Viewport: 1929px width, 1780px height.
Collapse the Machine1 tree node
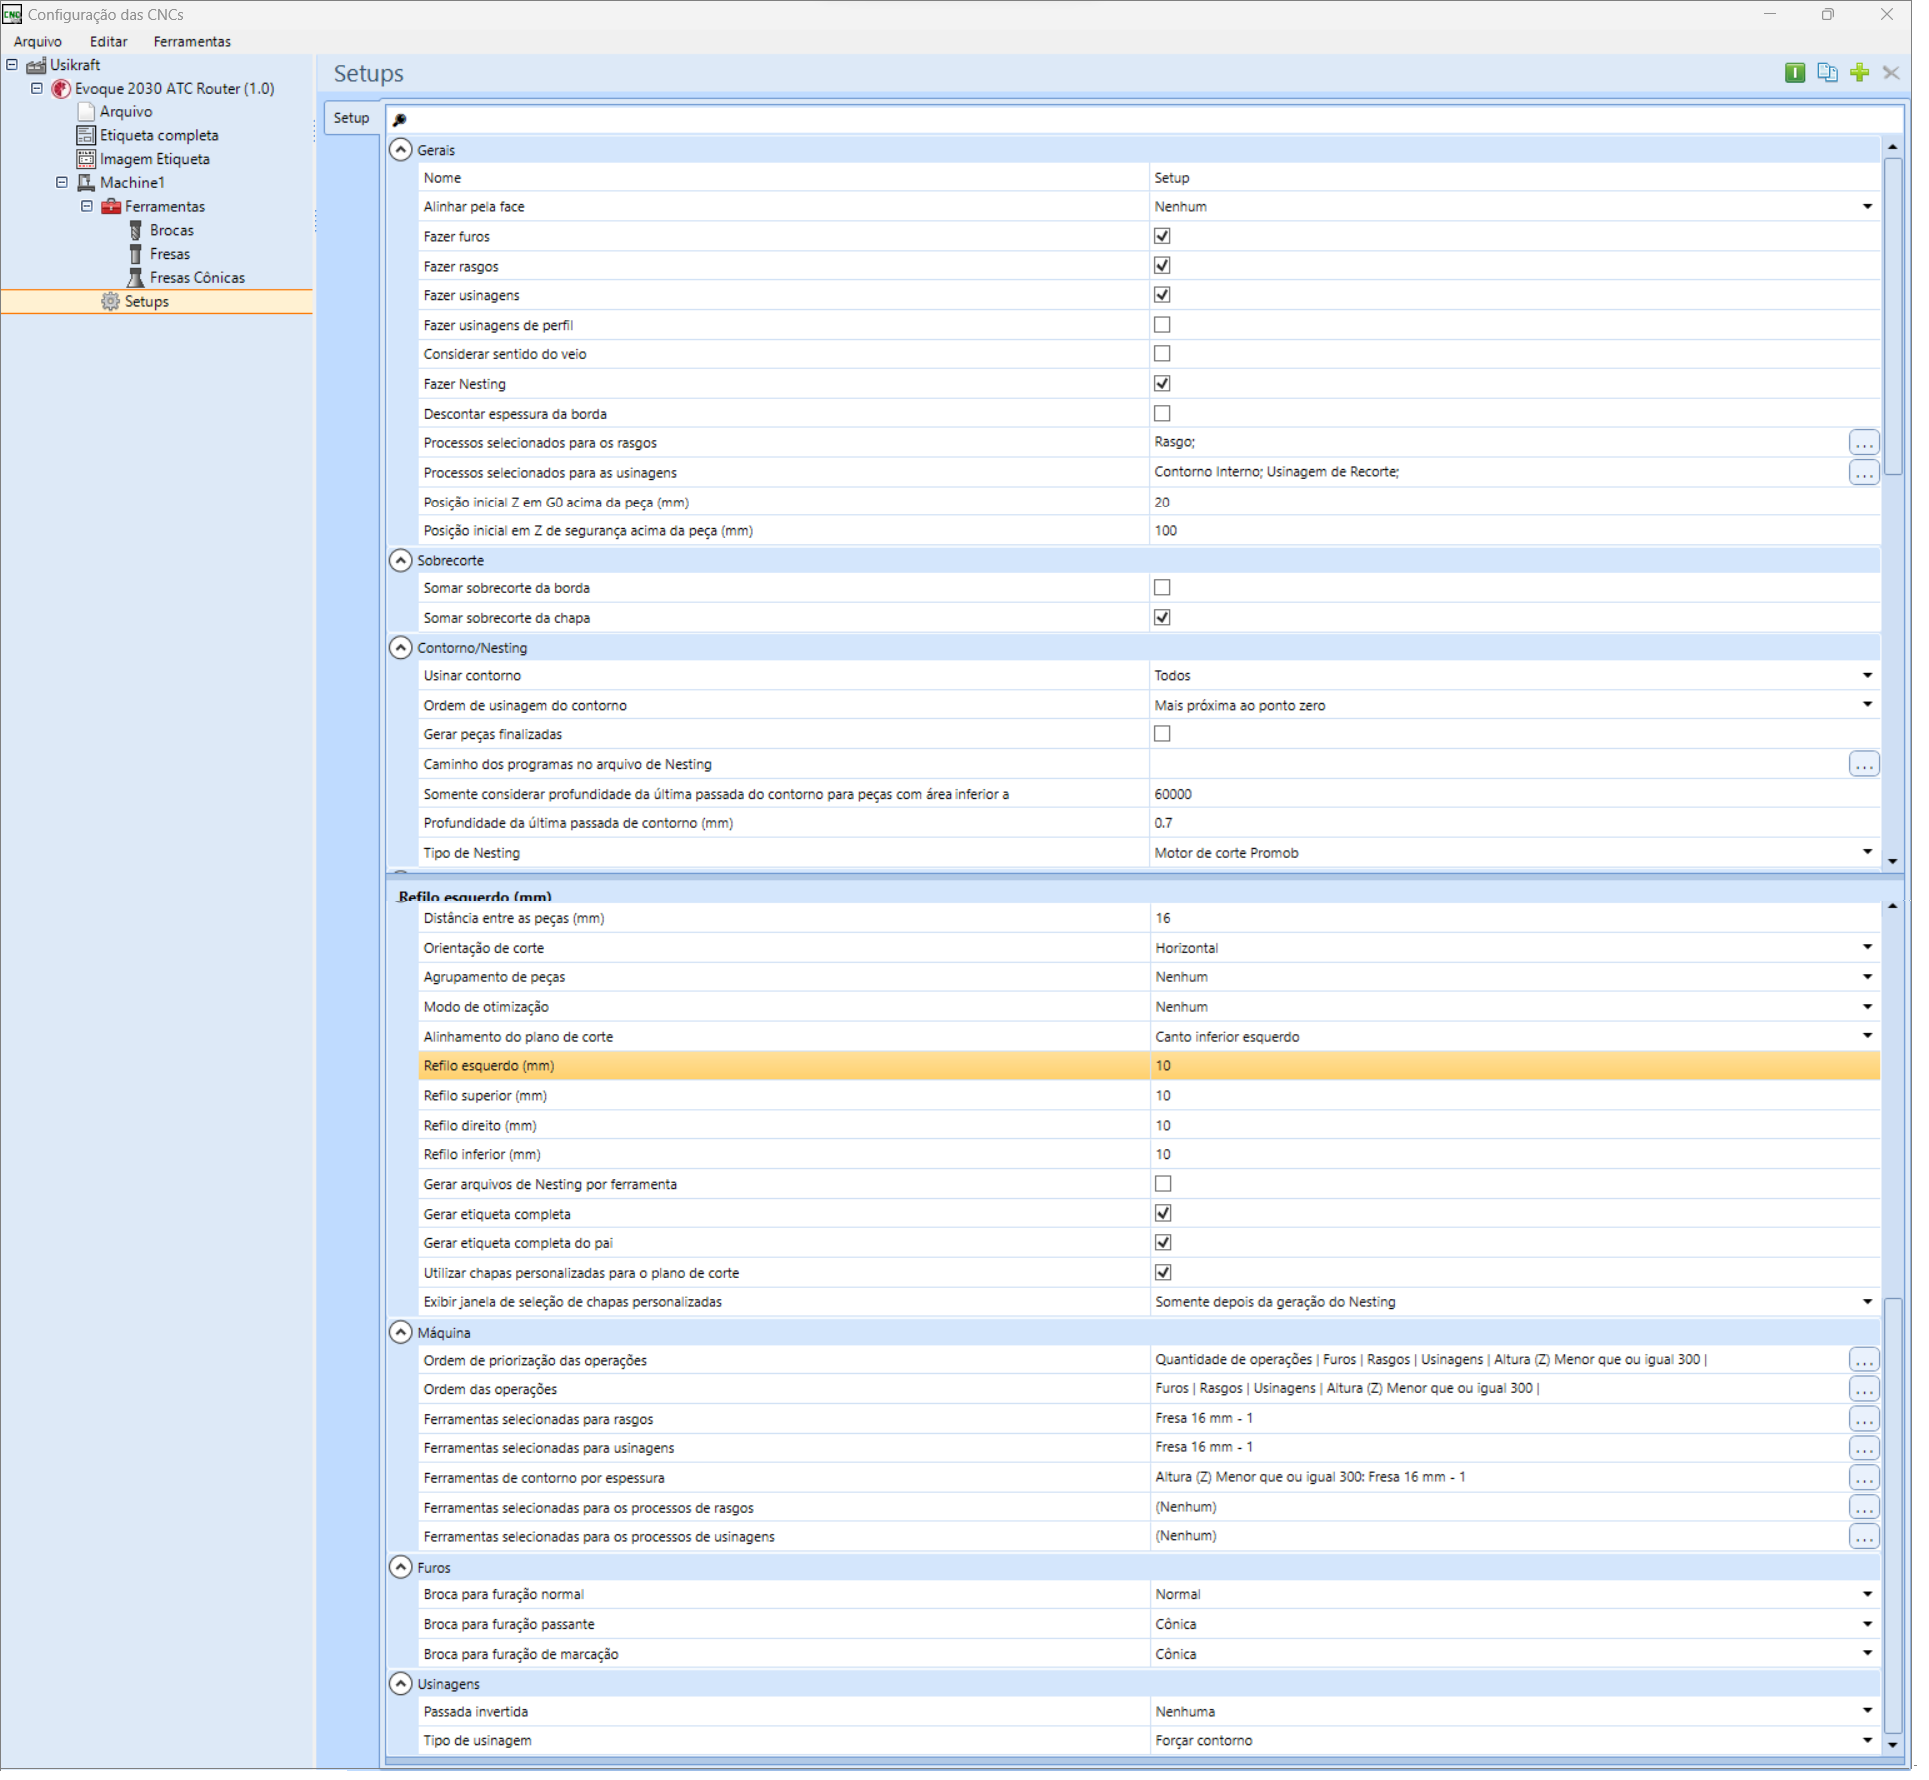click(62, 184)
